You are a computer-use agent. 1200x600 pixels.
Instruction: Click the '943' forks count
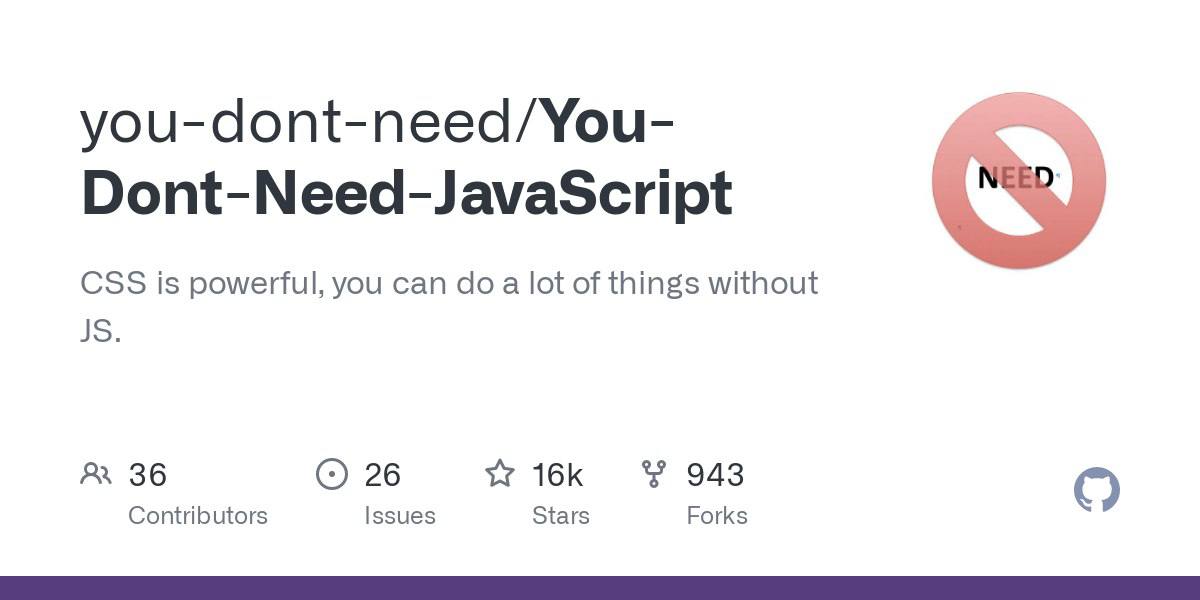[x=715, y=474]
